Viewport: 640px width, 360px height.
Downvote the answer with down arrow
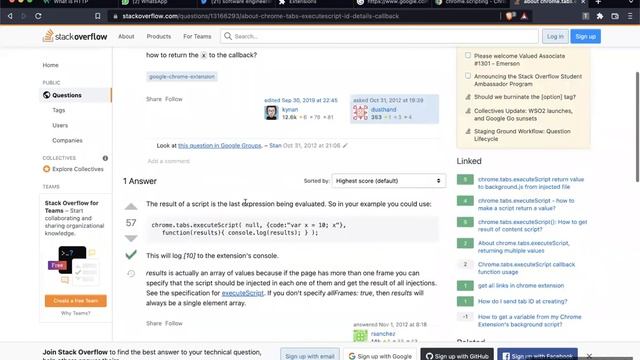click(x=131, y=238)
